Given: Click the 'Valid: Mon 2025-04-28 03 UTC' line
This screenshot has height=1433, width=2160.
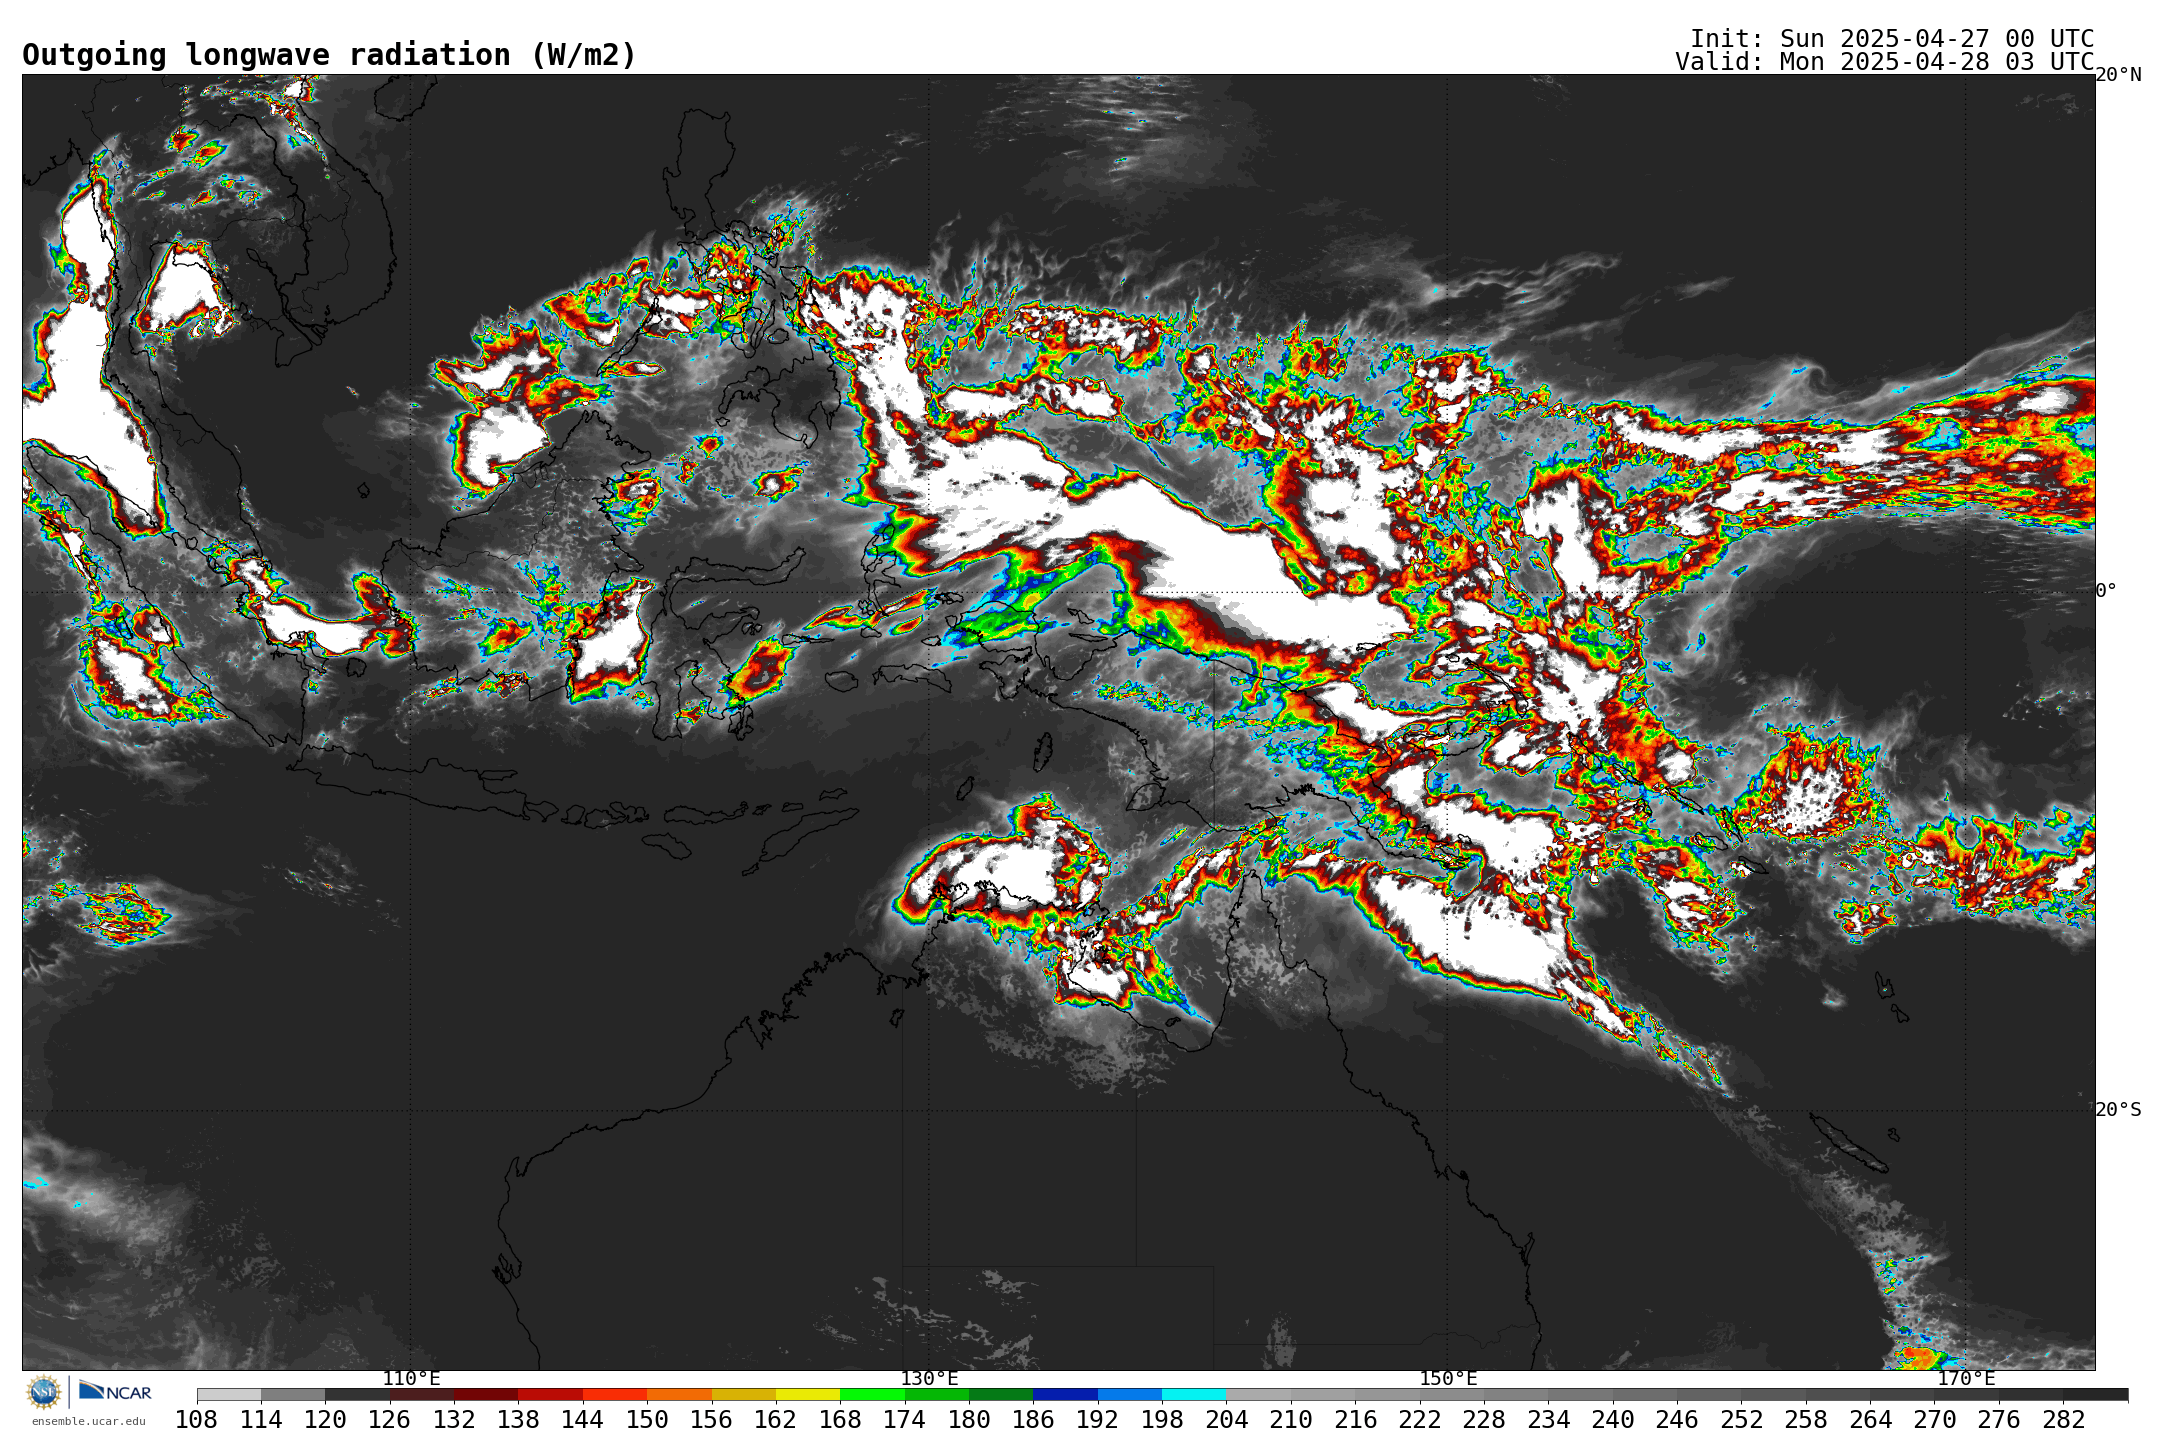Looking at the screenshot, I should [1885, 62].
